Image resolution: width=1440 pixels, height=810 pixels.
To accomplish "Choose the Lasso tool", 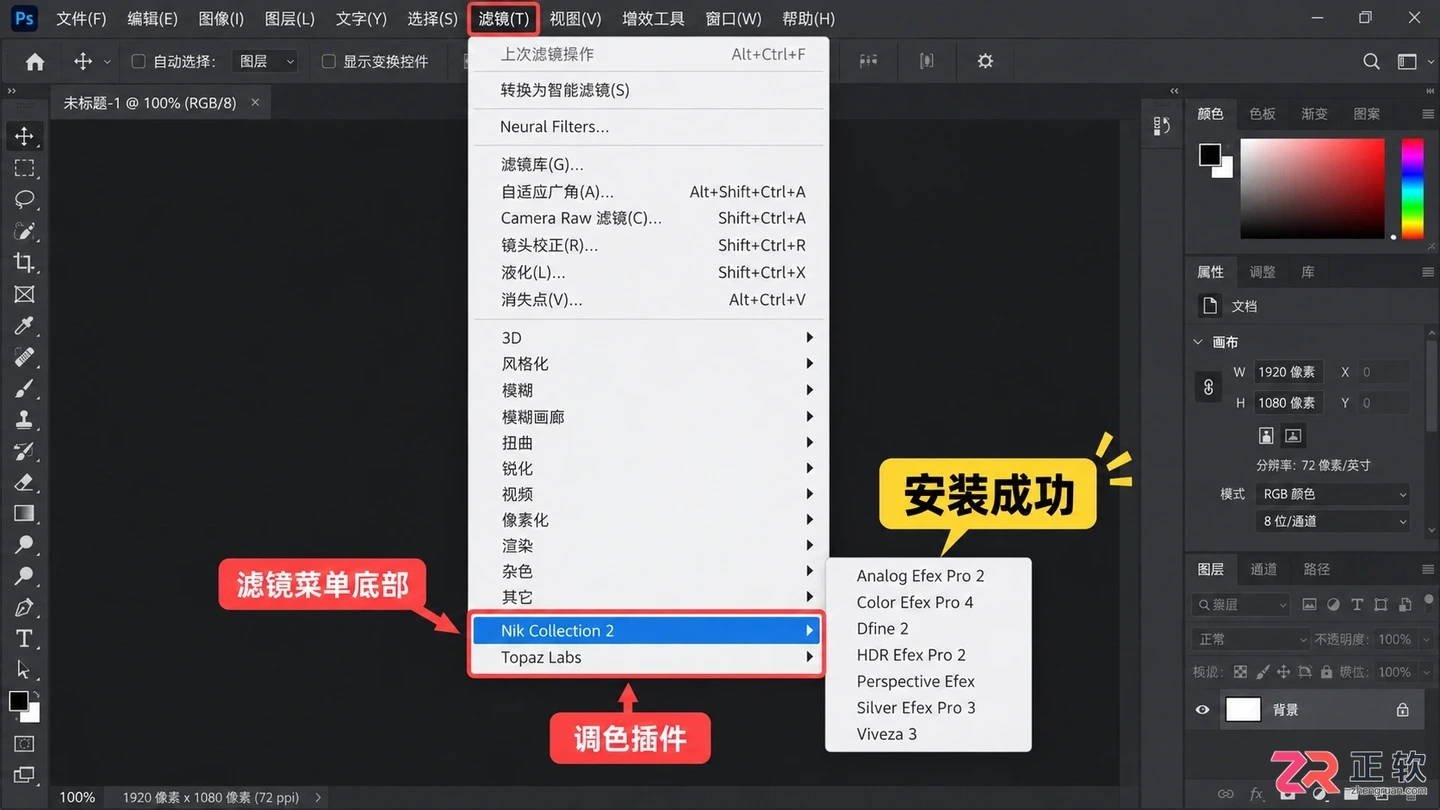I will 24,199.
